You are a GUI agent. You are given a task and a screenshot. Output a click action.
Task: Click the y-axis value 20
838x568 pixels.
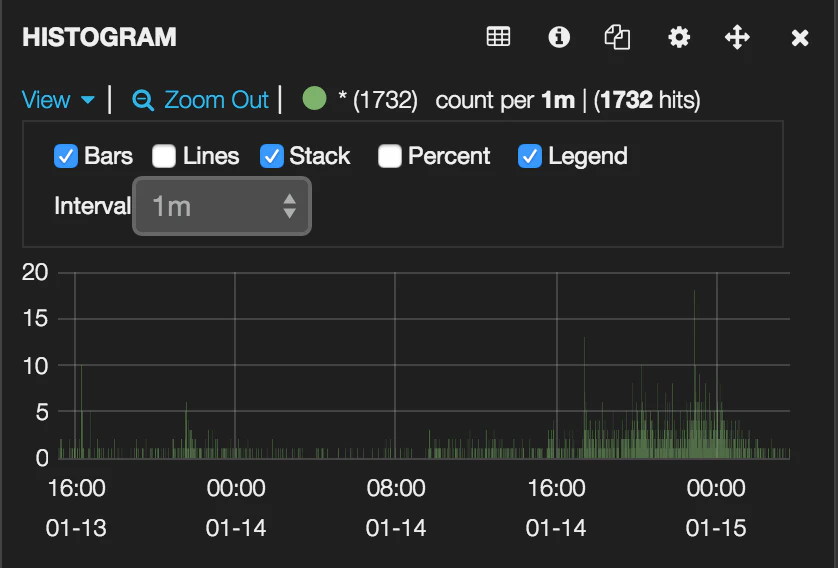click(x=35, y=273)
